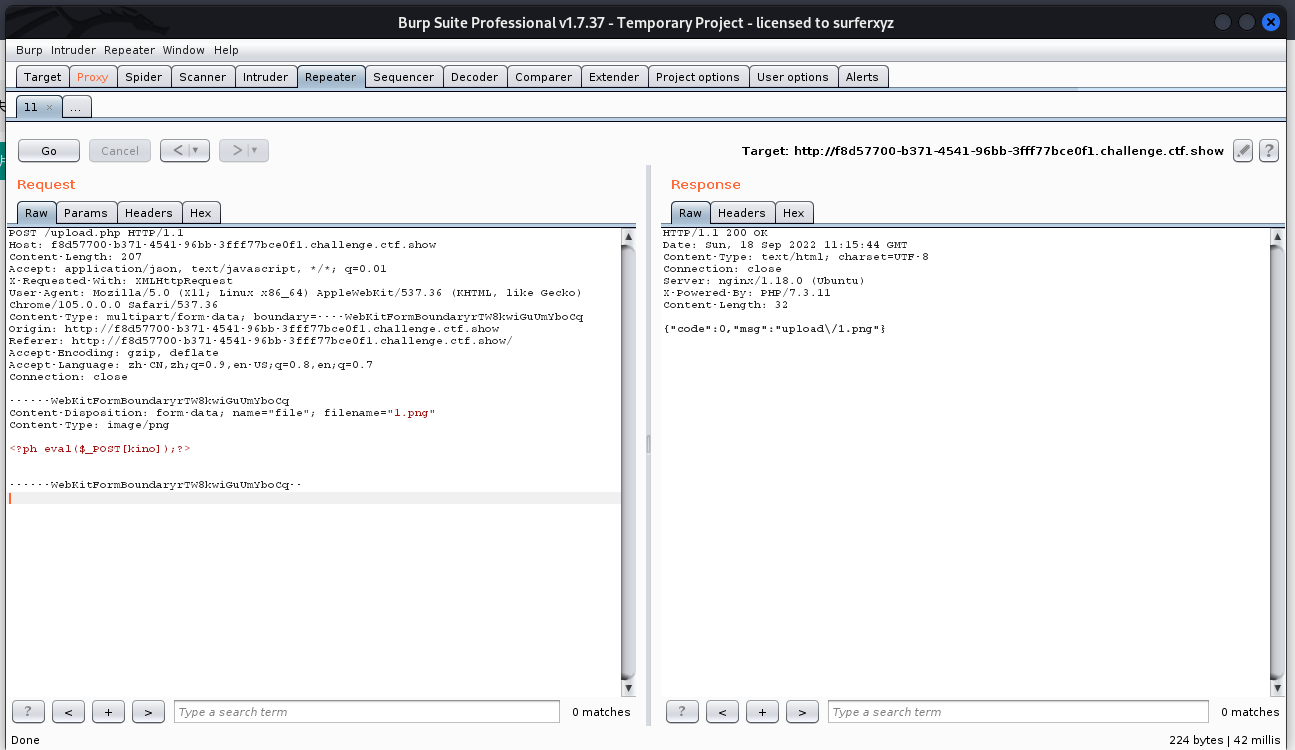
Task: Click the empty last line of request editor
Action: (x=314, y=497)
